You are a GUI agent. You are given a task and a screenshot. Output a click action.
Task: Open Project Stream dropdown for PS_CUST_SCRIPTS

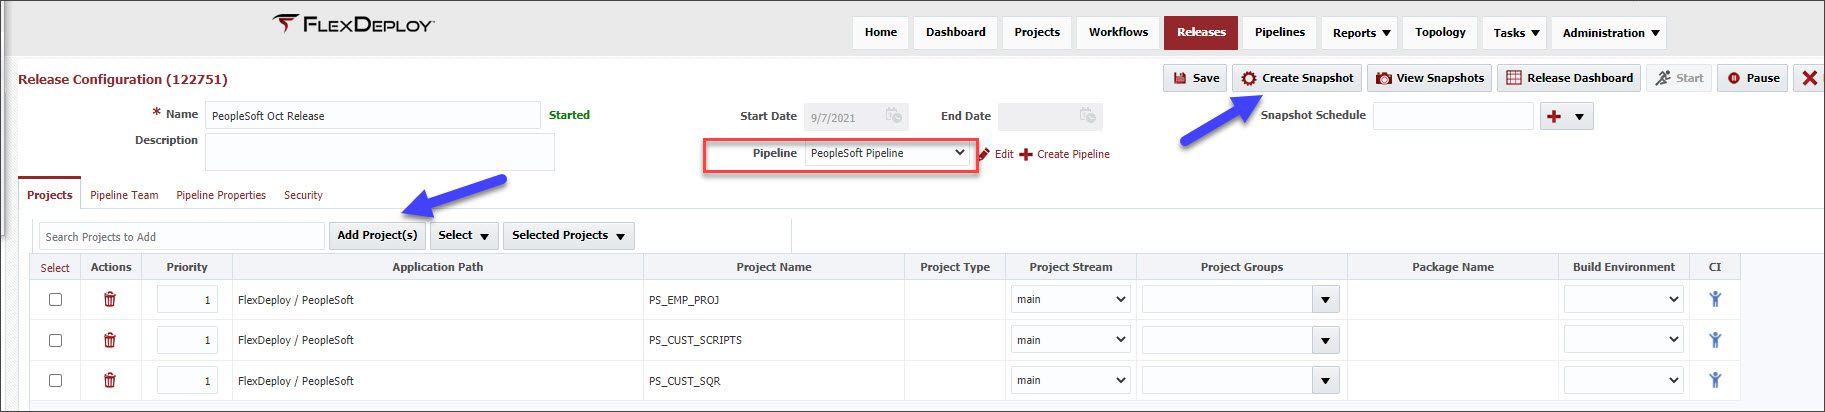pos(1070,340)
